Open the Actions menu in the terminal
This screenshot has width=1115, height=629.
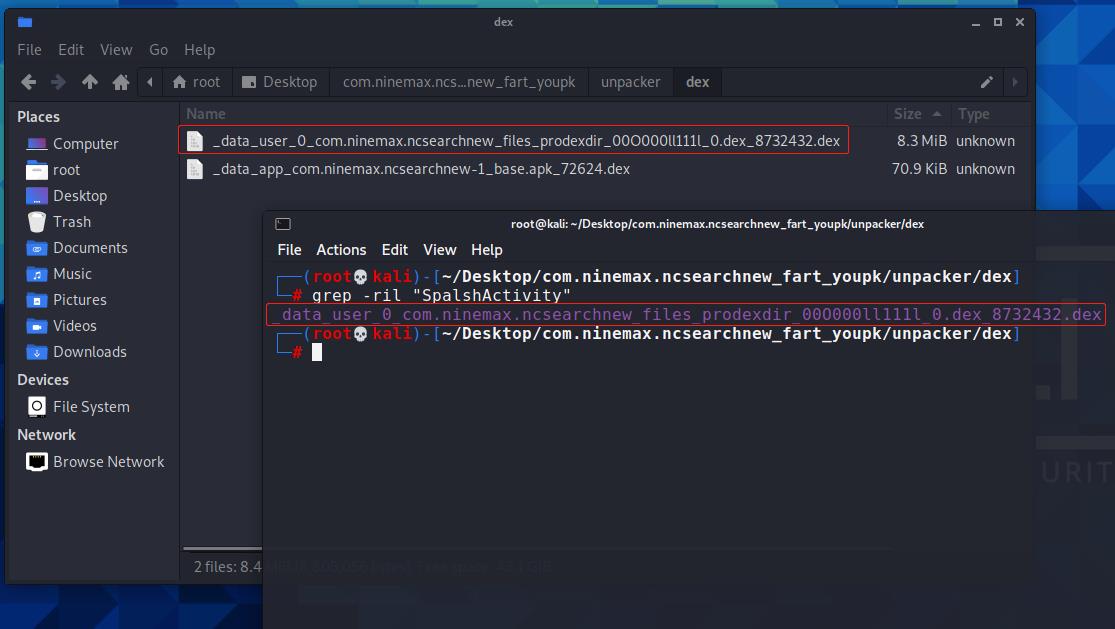(x=341, y=249)
